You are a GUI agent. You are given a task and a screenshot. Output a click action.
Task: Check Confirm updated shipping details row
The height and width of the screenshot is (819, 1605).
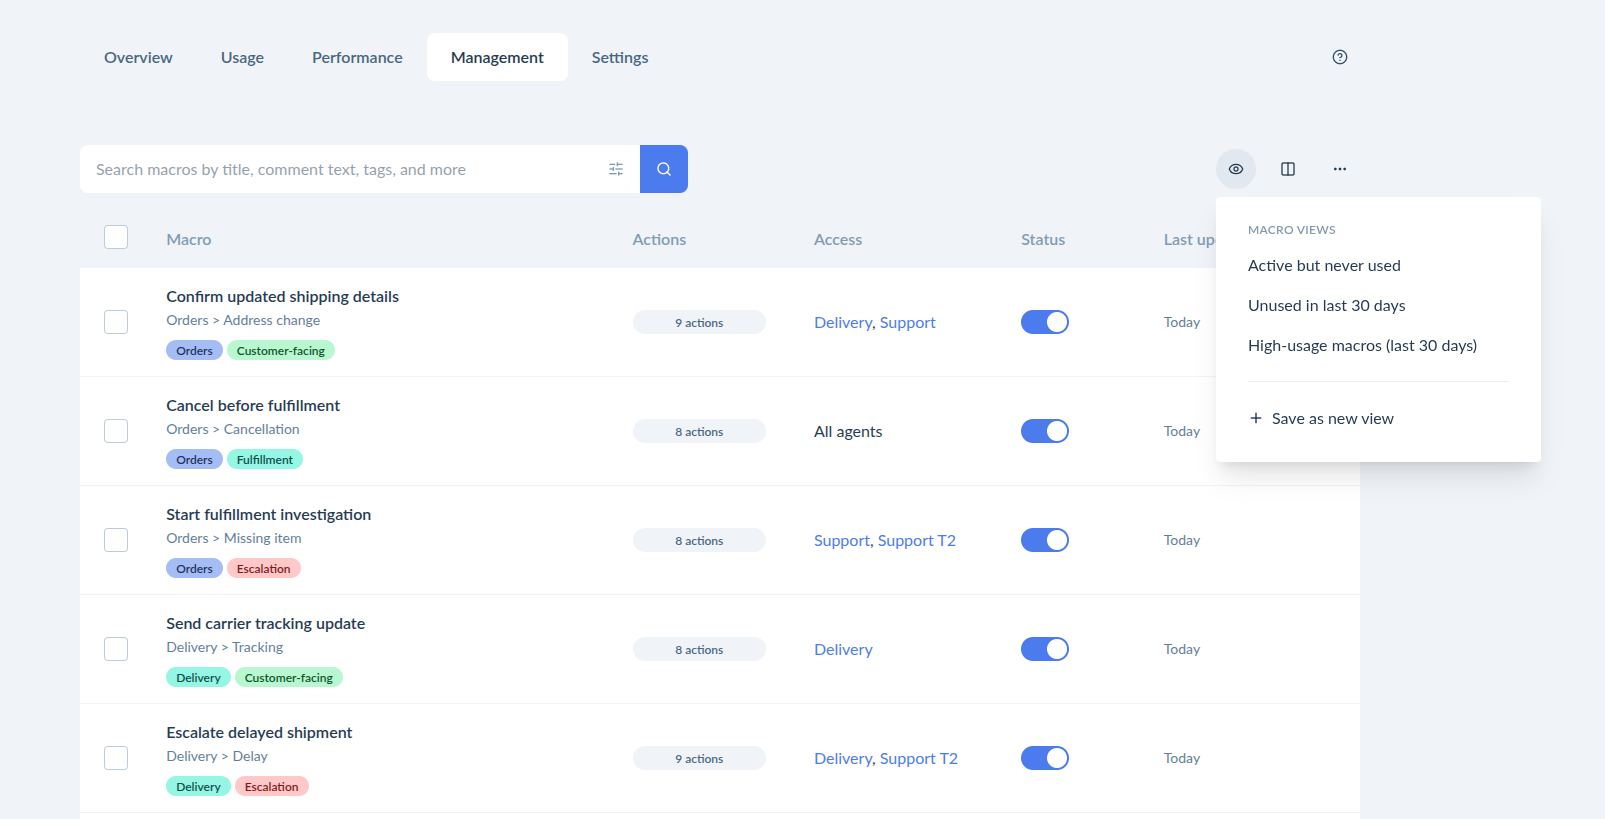(x=116, y=322)
